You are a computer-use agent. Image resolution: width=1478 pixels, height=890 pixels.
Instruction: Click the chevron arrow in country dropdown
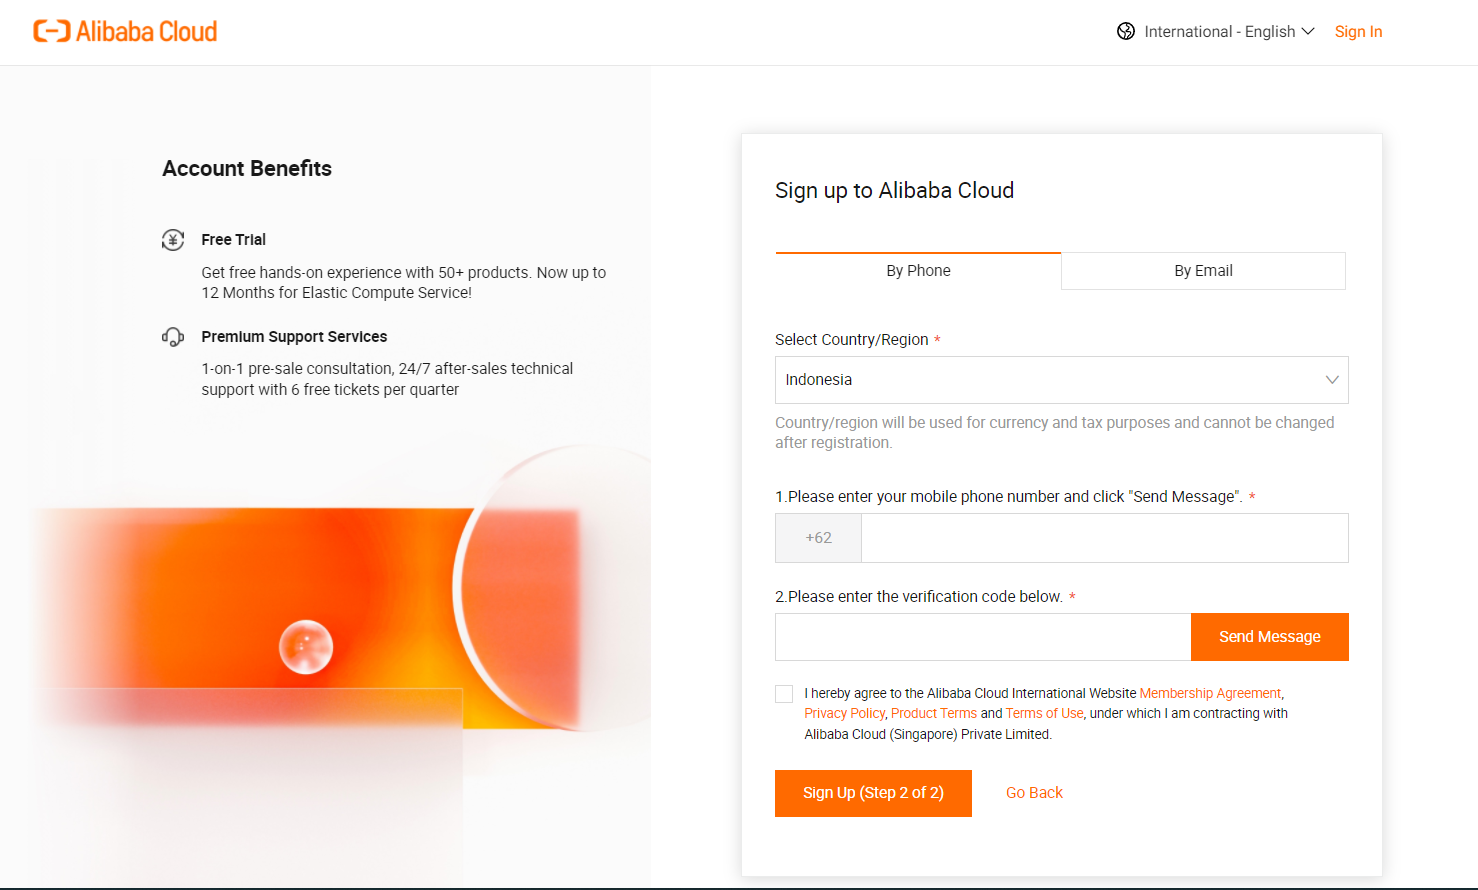(1331, 380)
